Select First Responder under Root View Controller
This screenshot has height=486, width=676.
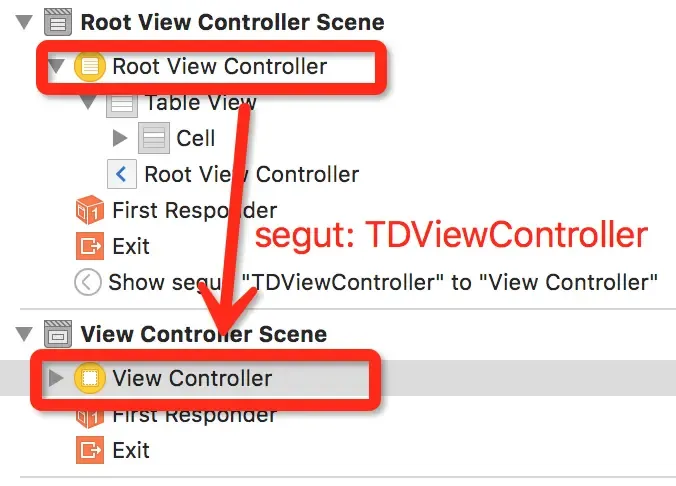(x=194, y=210)
